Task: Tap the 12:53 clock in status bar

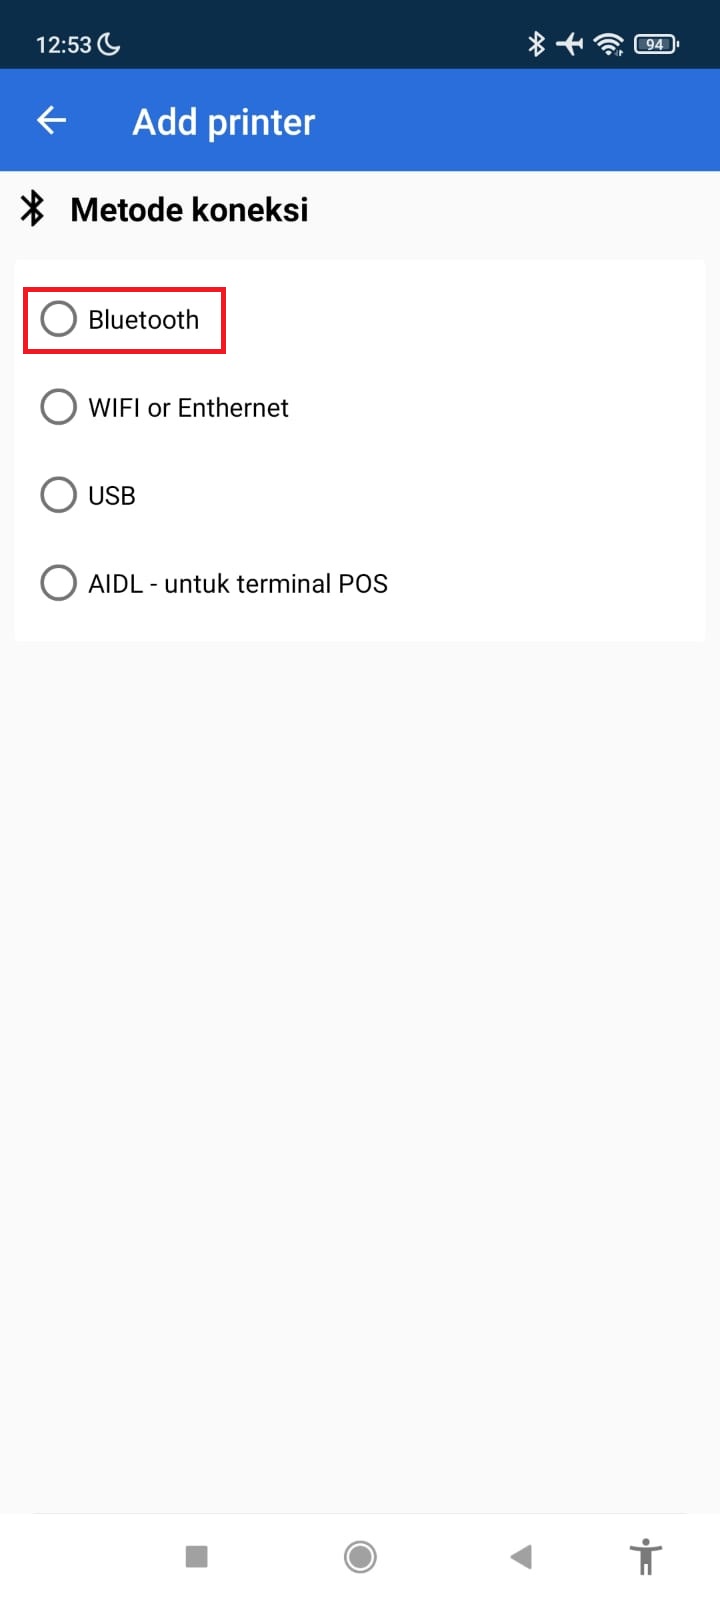Action: pyautogui.click(x=63, y=45)
